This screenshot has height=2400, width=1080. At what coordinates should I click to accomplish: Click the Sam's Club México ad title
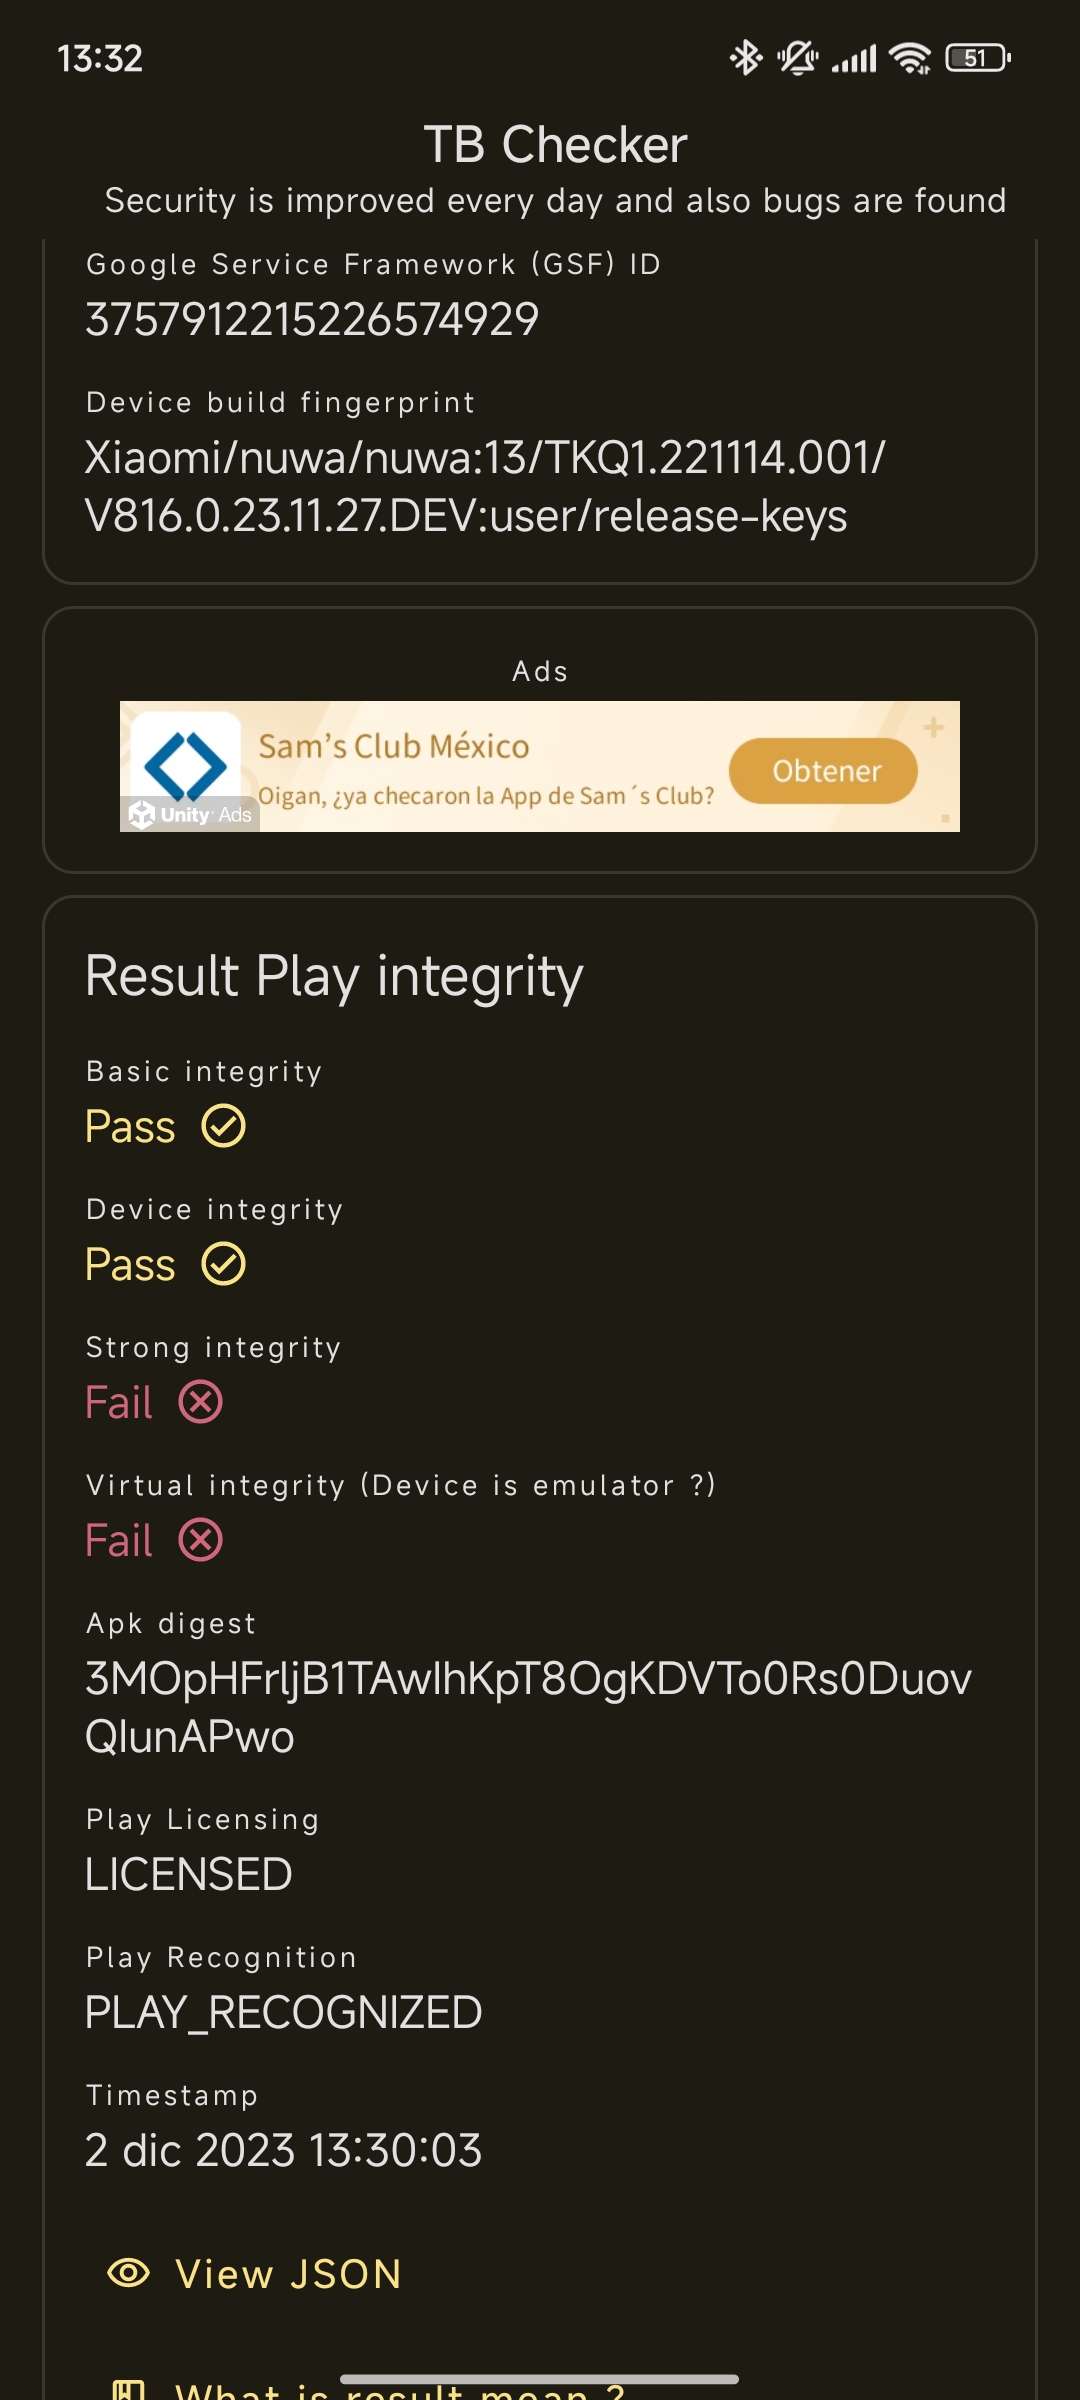pos(394,746)
